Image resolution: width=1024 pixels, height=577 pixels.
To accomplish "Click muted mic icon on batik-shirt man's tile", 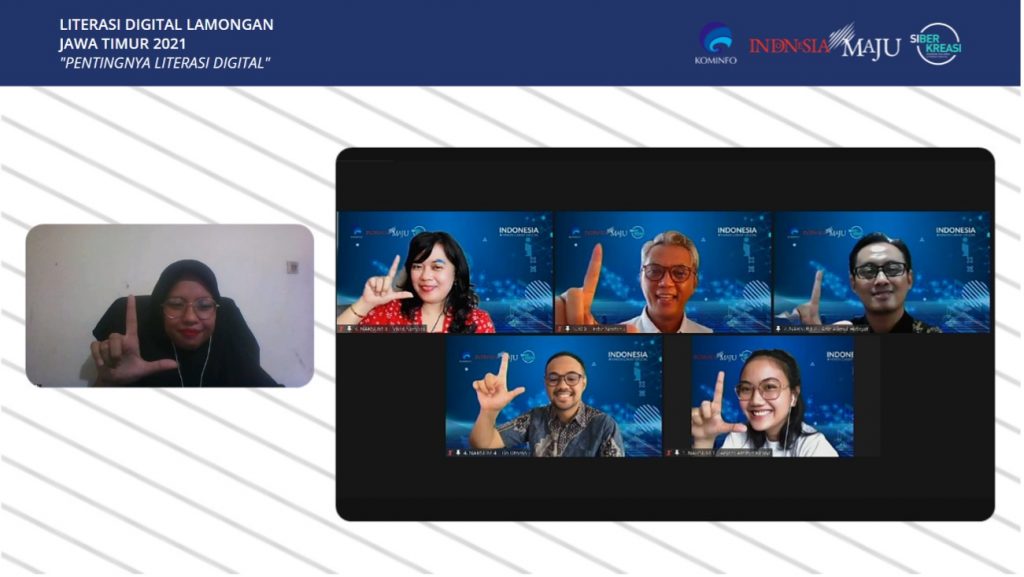I will point(457,452).
